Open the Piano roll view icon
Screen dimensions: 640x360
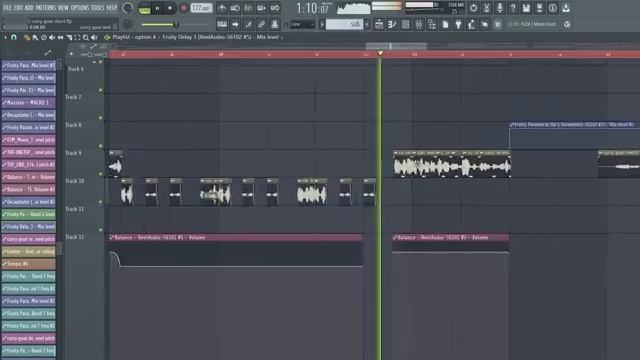coord(392,24)
